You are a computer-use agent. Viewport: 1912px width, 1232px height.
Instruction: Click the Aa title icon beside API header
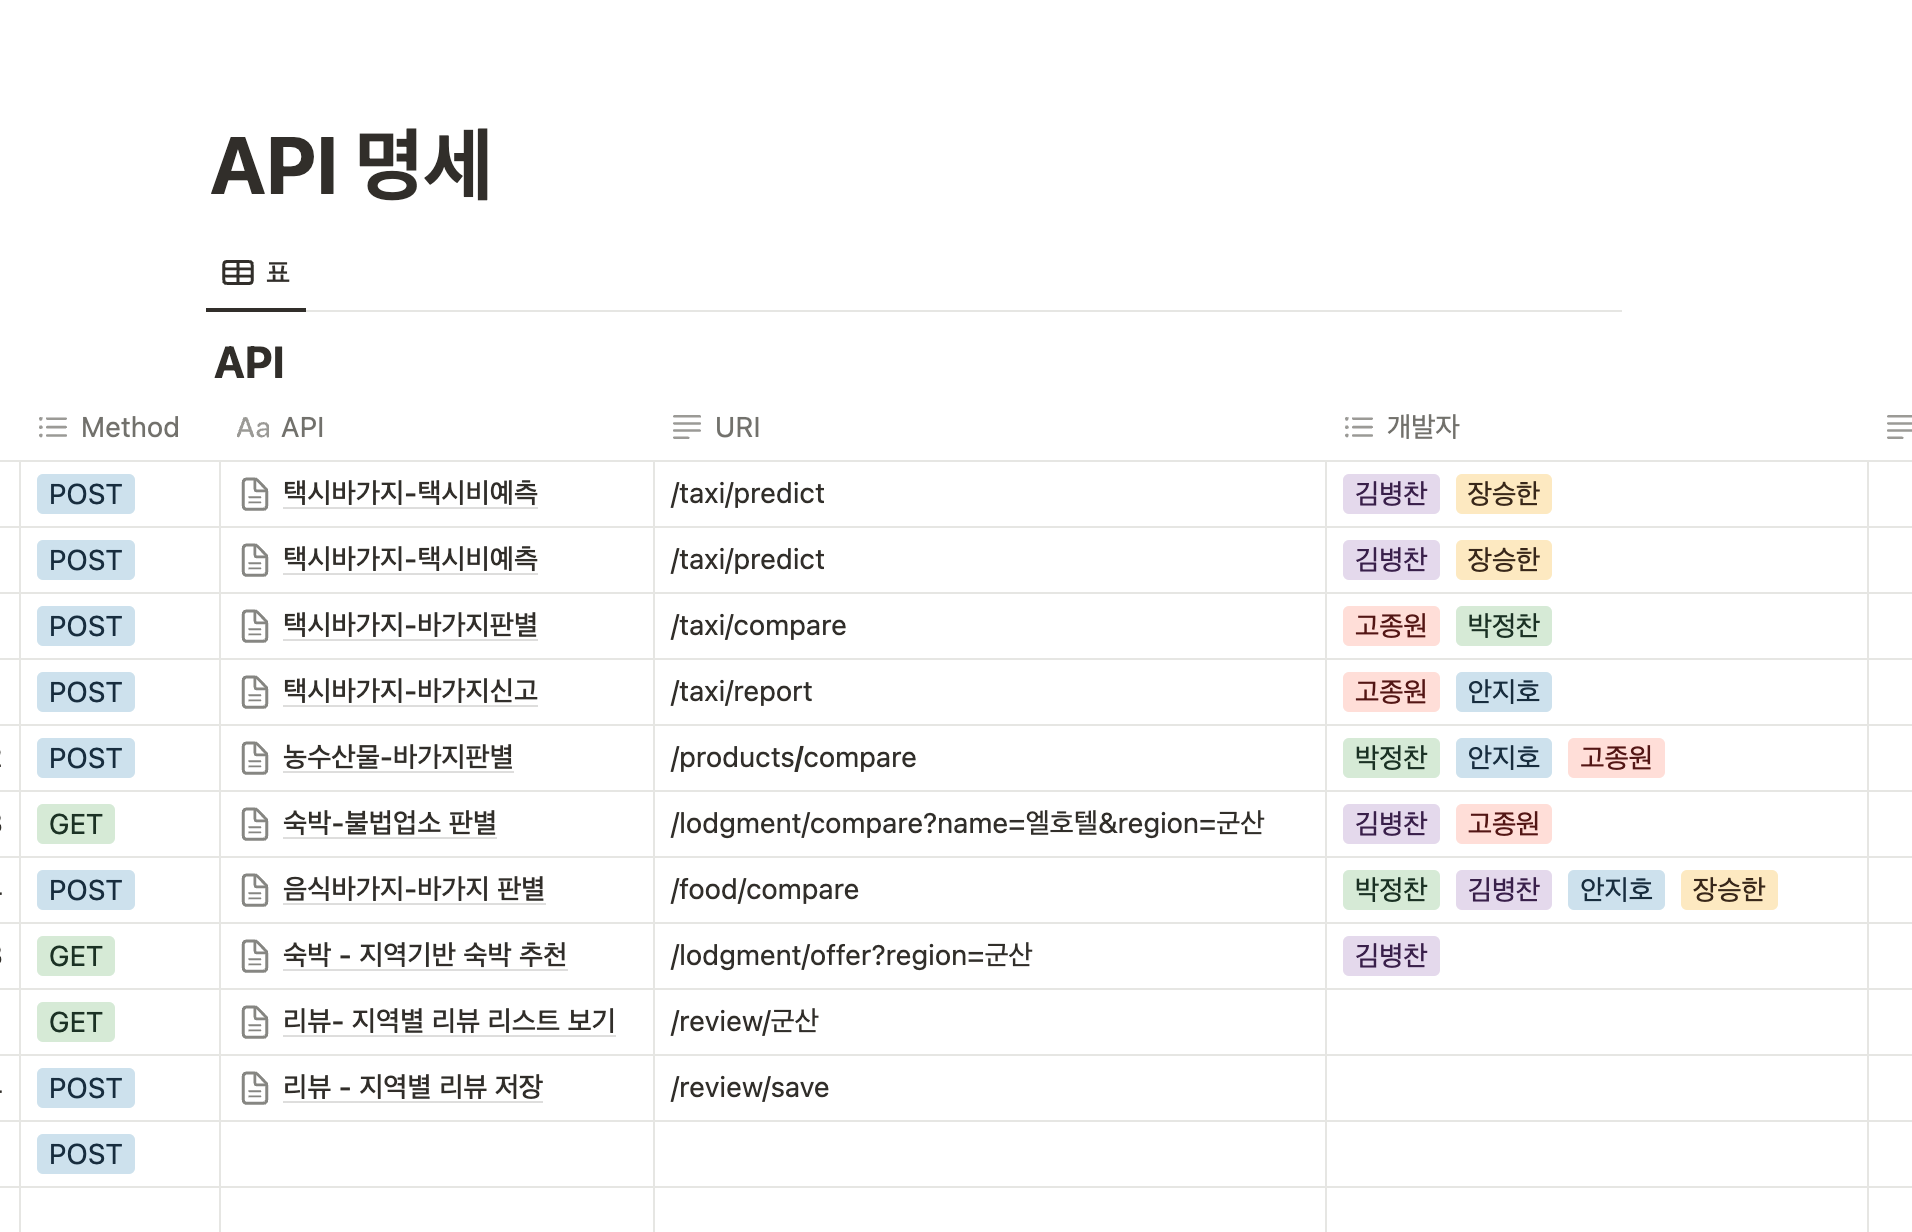click(x=253, y=428)
